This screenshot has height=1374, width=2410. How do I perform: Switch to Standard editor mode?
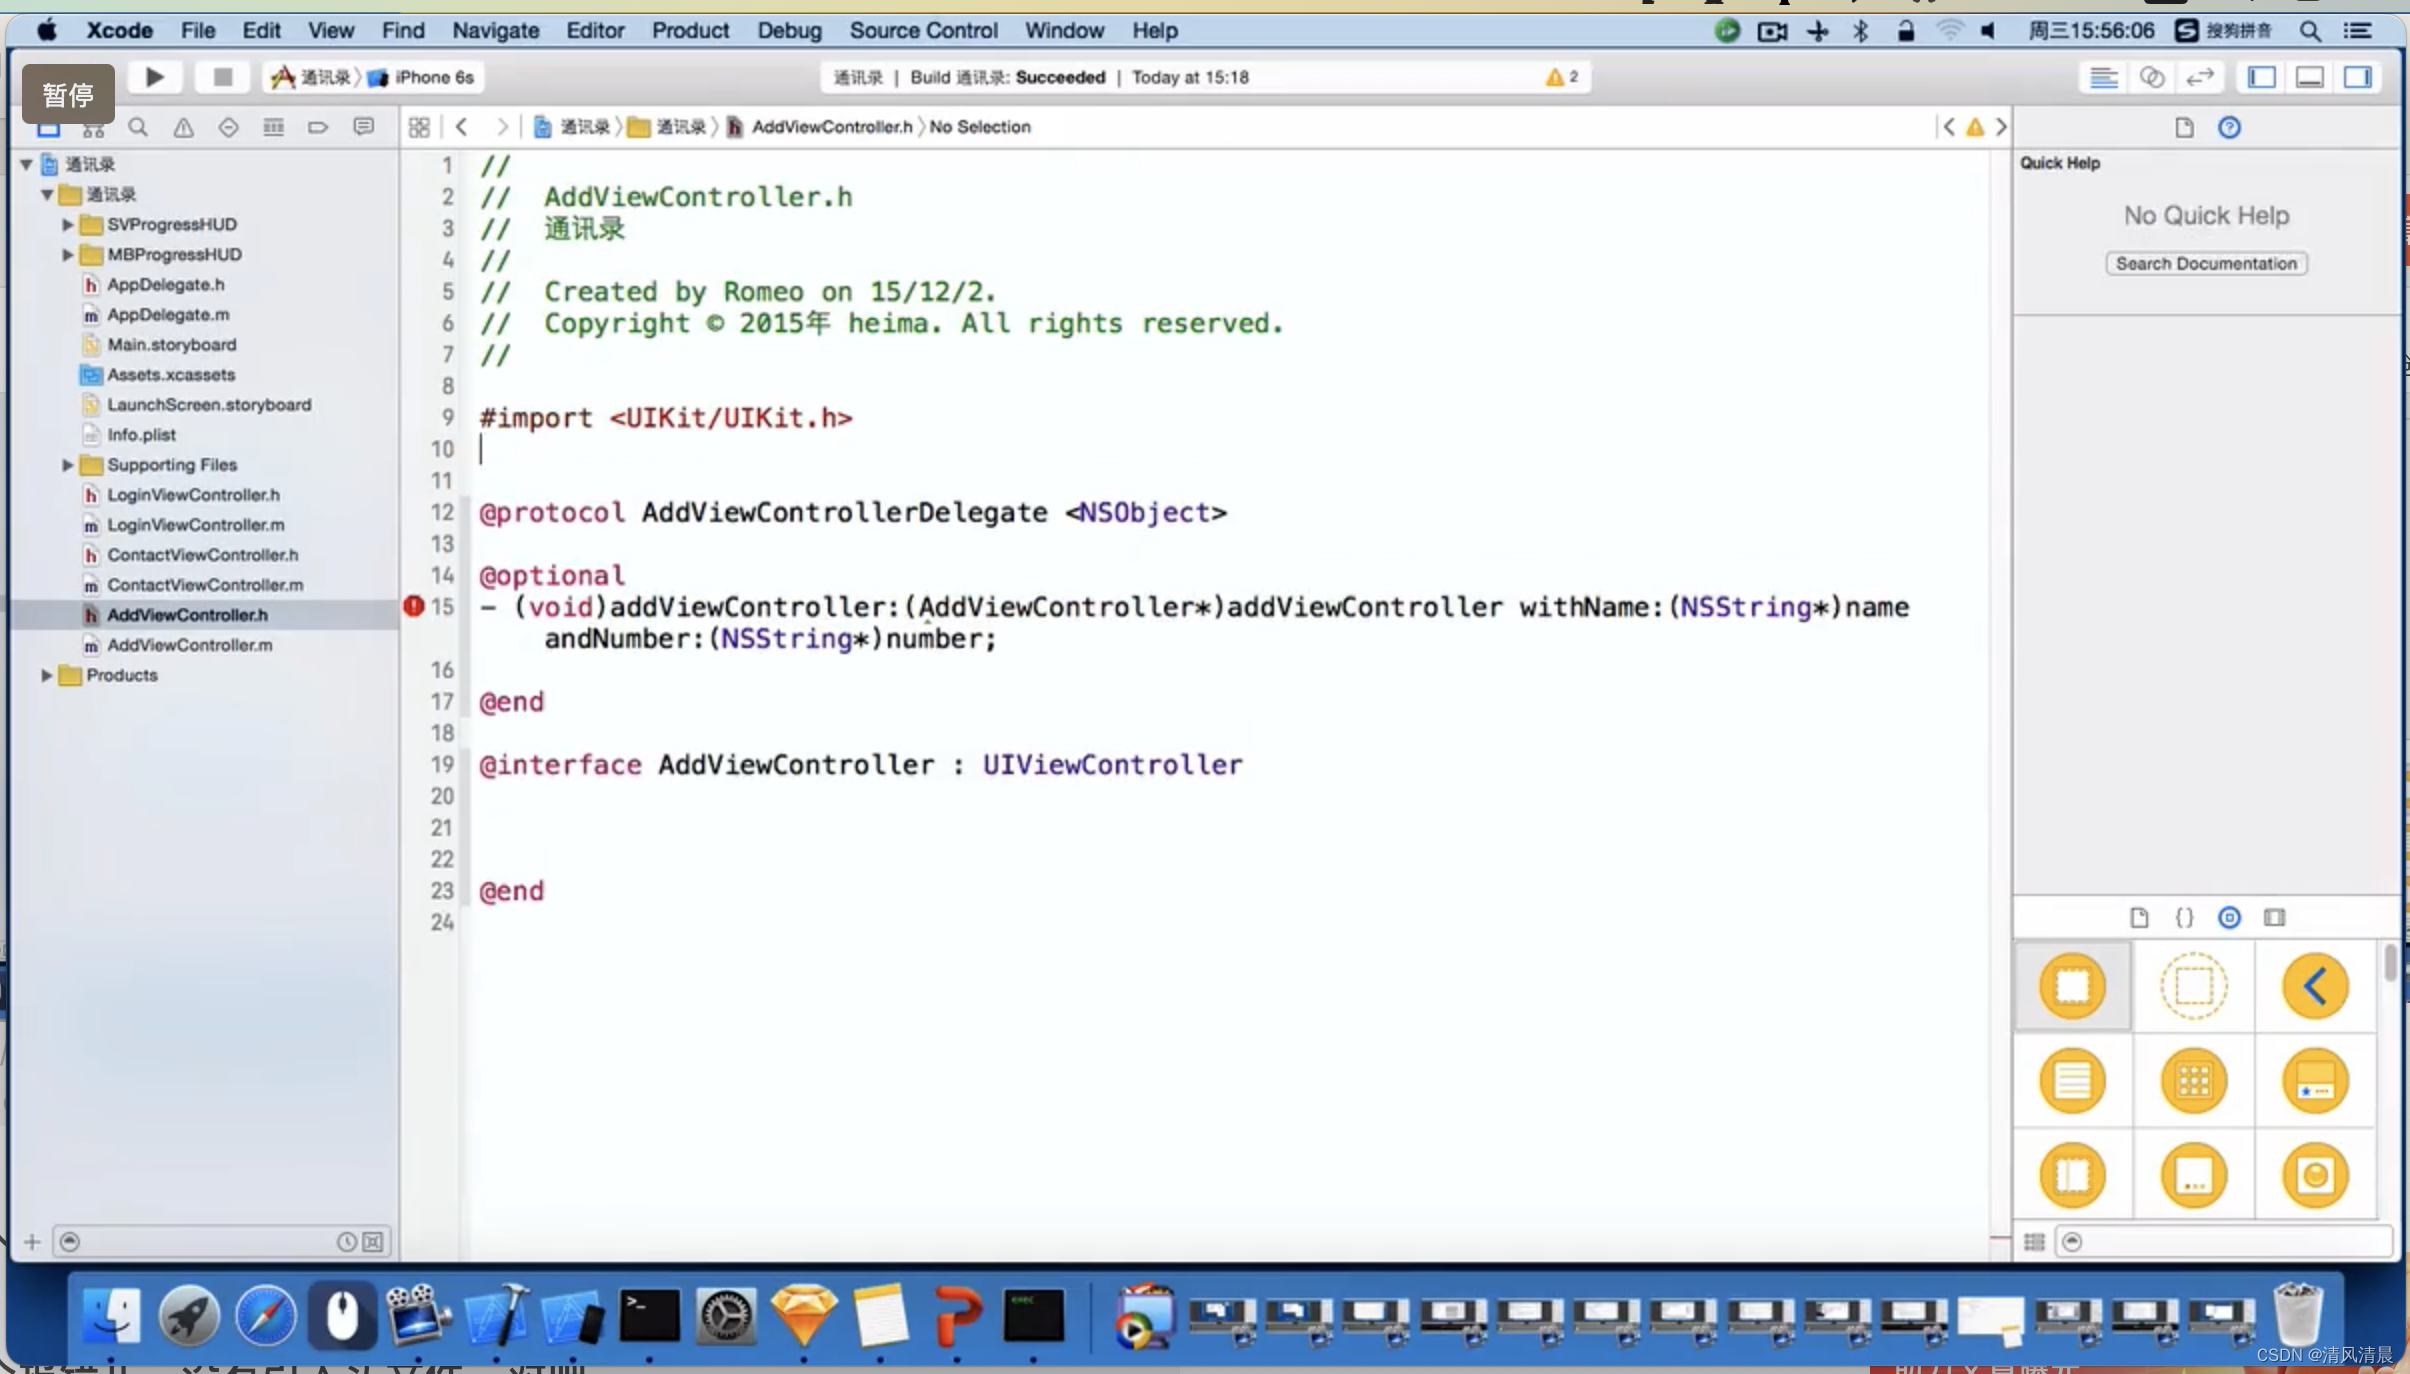pyautogui.click(x=2103, y=77)
